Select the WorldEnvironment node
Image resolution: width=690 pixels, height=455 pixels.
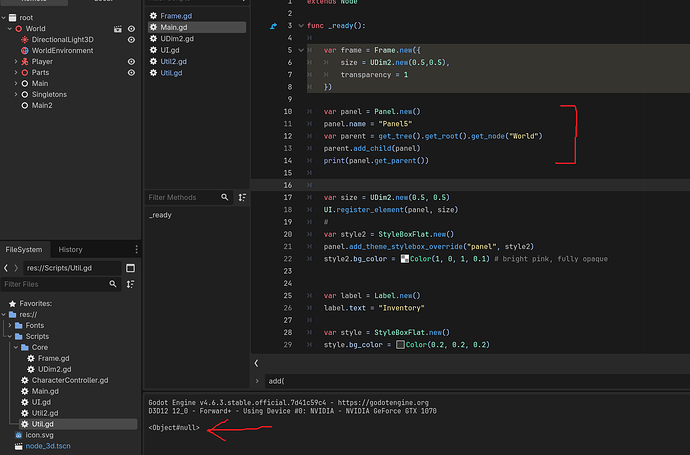click(x=62, y=51)
